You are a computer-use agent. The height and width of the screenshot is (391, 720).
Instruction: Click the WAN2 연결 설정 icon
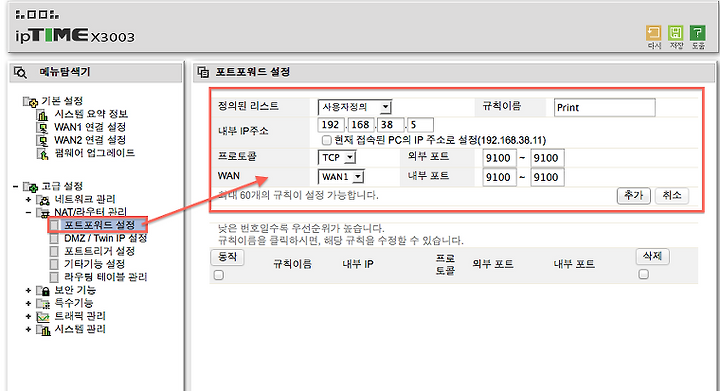coord(43,140)
